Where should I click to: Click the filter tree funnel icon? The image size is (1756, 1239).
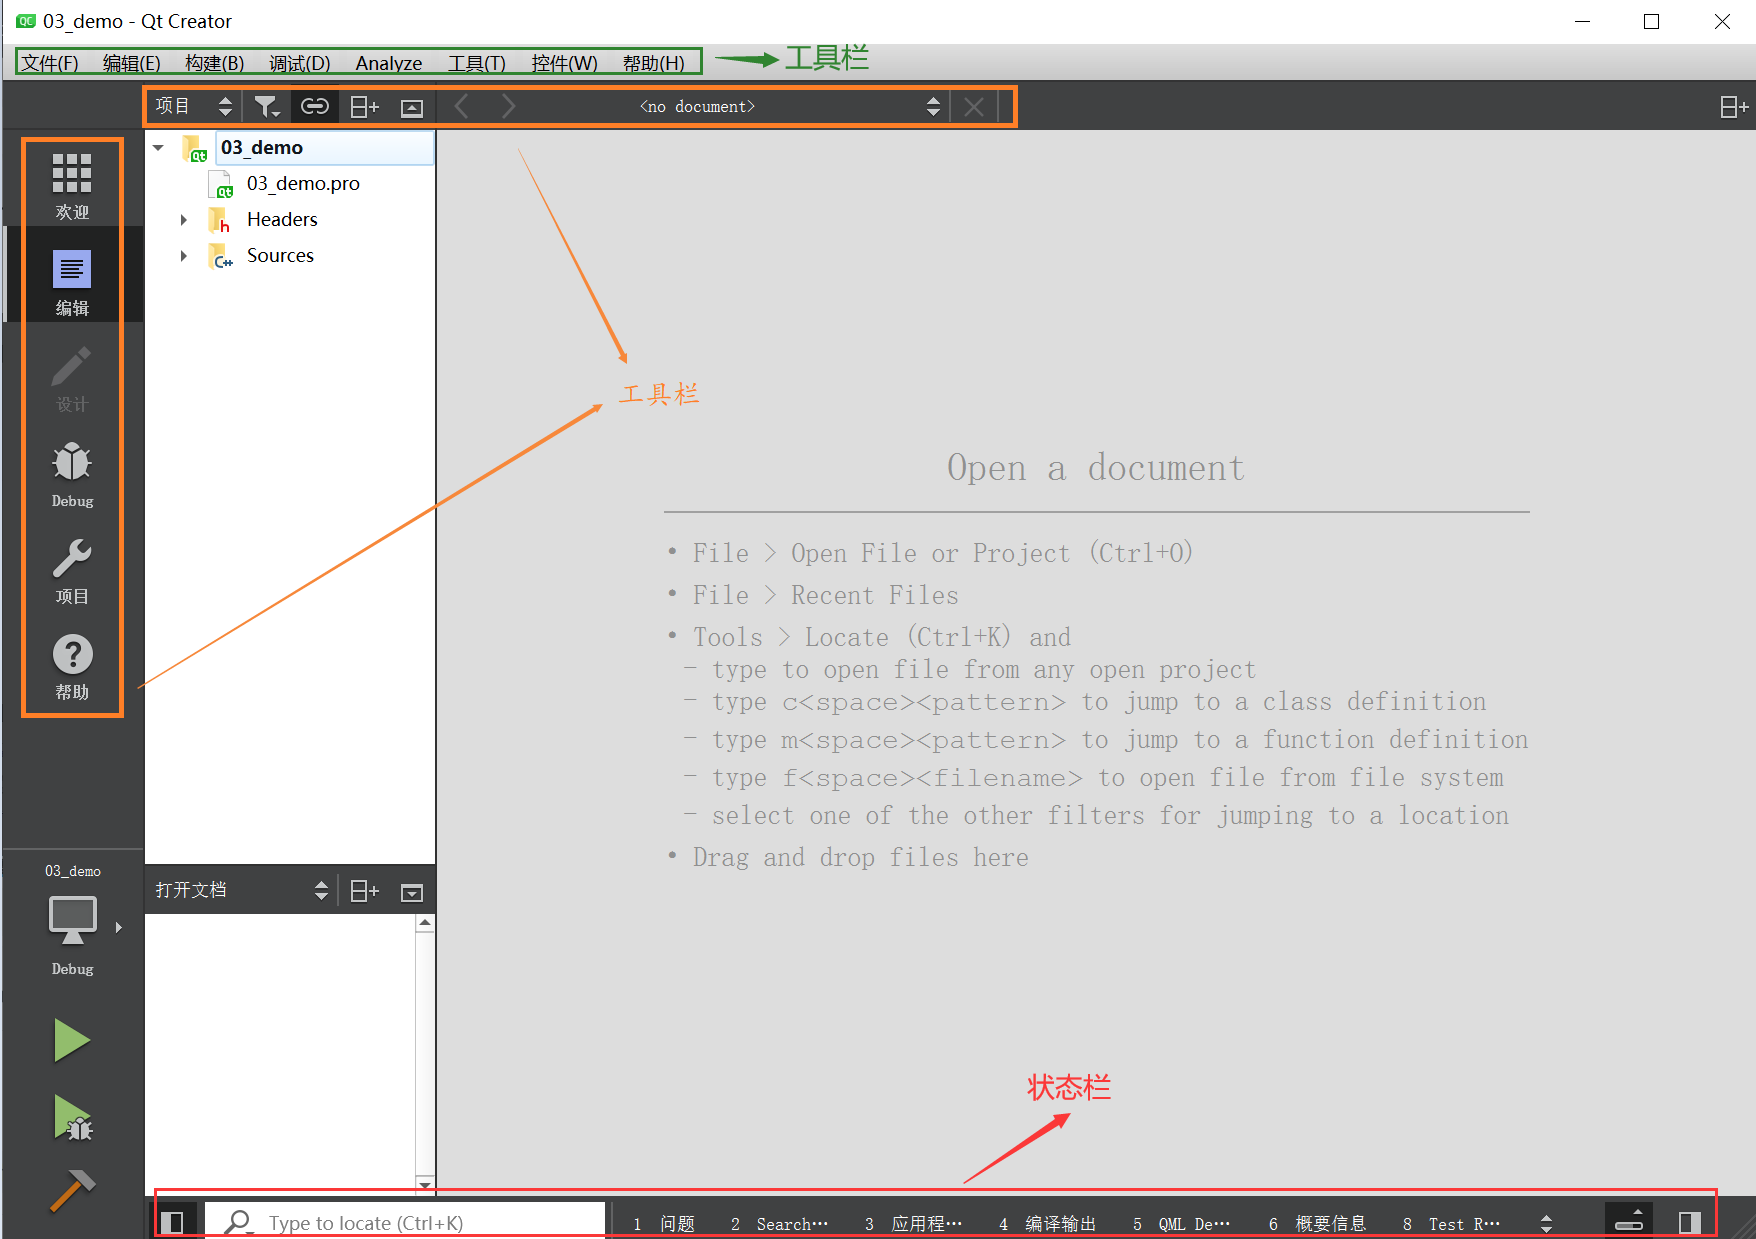[266, 106]
